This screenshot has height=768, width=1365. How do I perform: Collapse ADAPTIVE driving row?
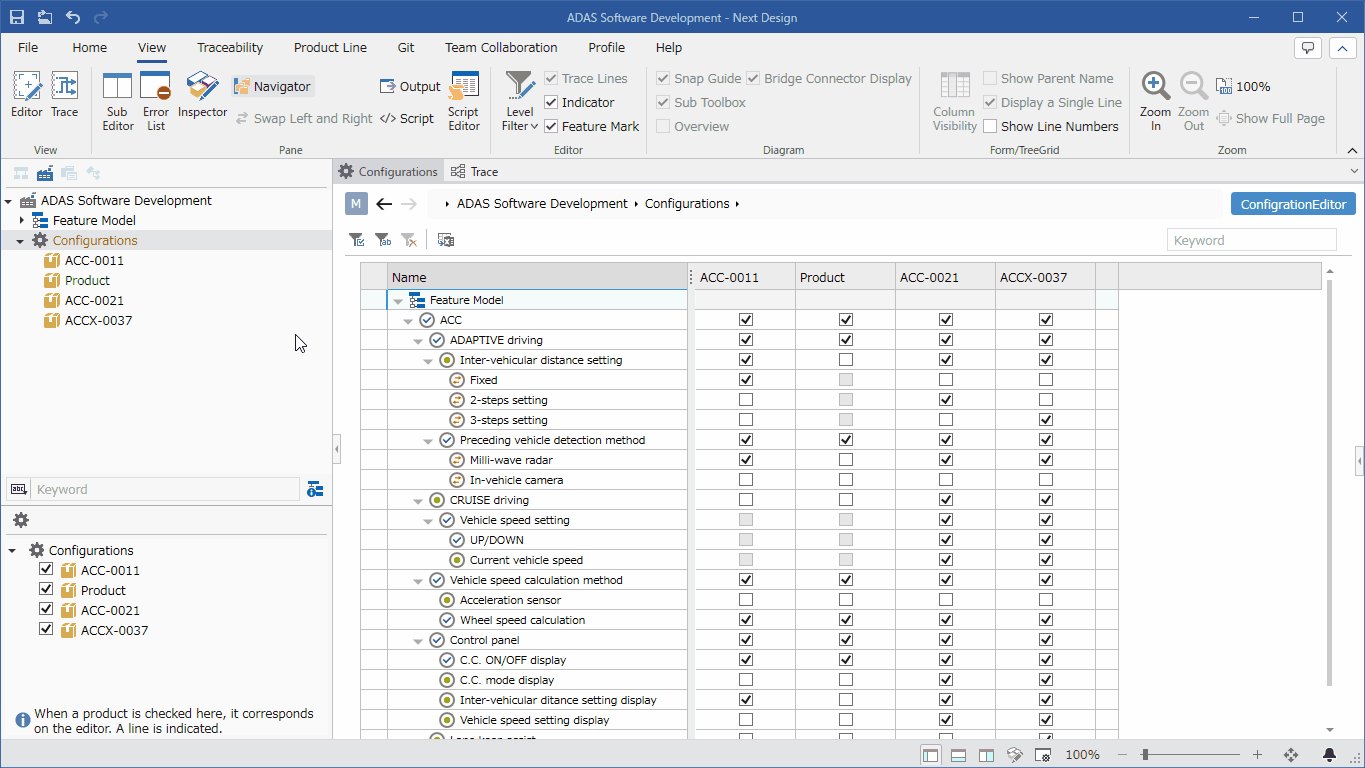click(418, 341)
